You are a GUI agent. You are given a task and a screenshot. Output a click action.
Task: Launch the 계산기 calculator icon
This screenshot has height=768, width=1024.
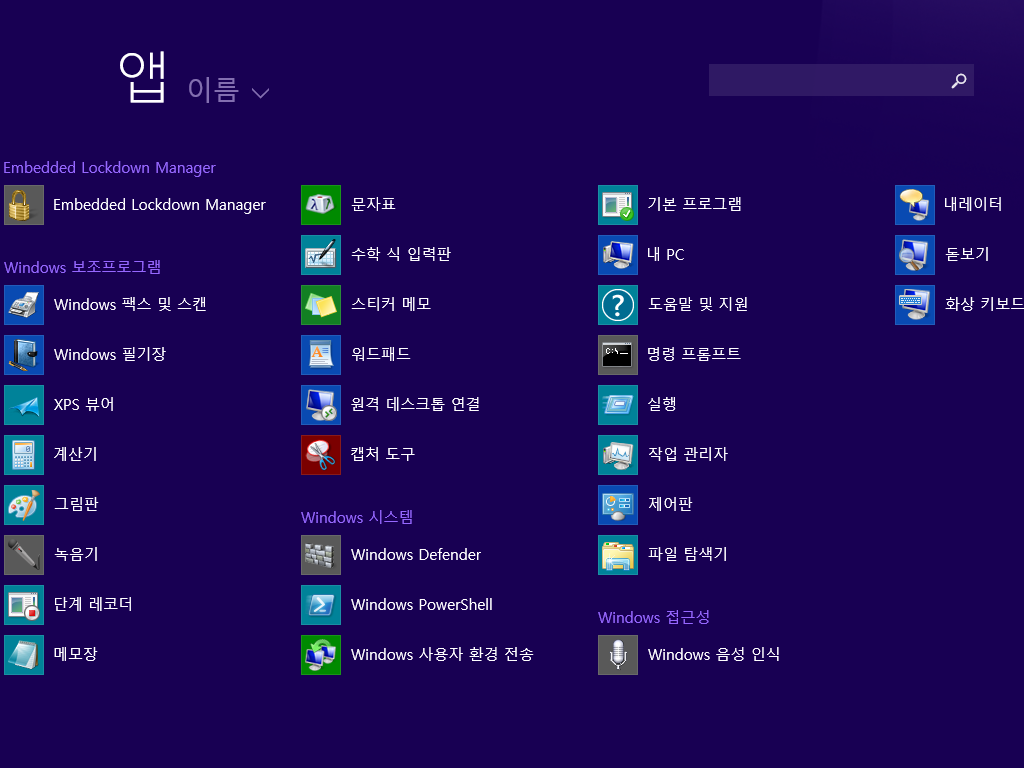(x=24, y=455)
